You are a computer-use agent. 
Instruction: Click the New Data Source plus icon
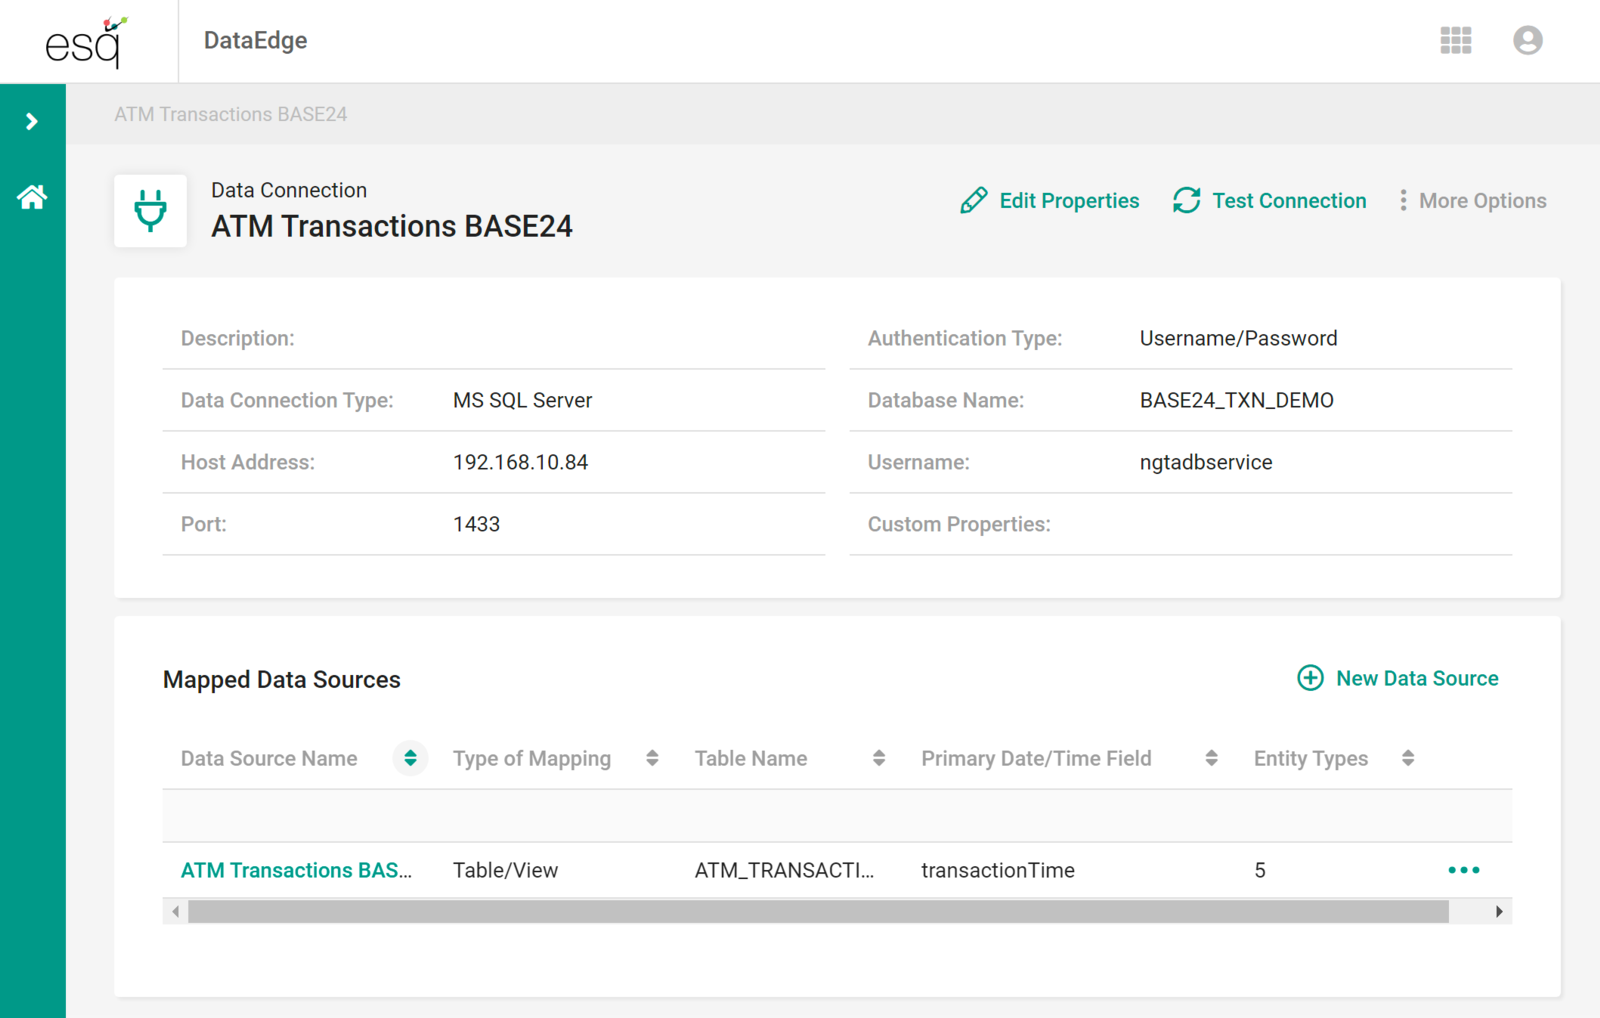[1310, 678]
